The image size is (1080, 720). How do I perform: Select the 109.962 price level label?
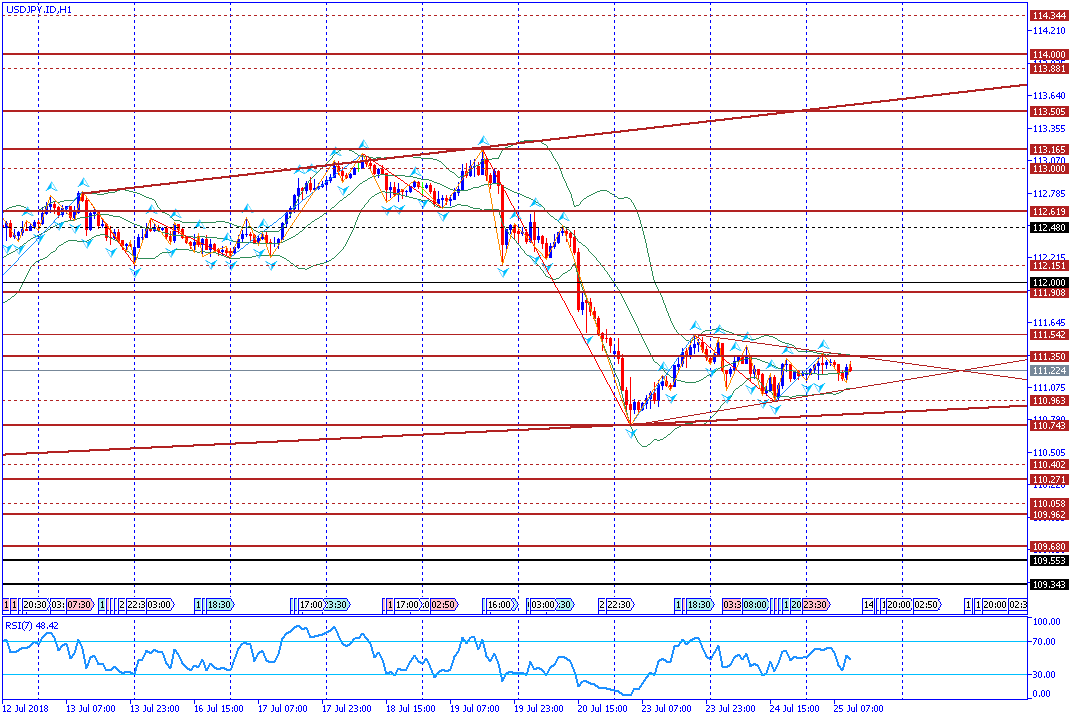tap(1048, 515)
